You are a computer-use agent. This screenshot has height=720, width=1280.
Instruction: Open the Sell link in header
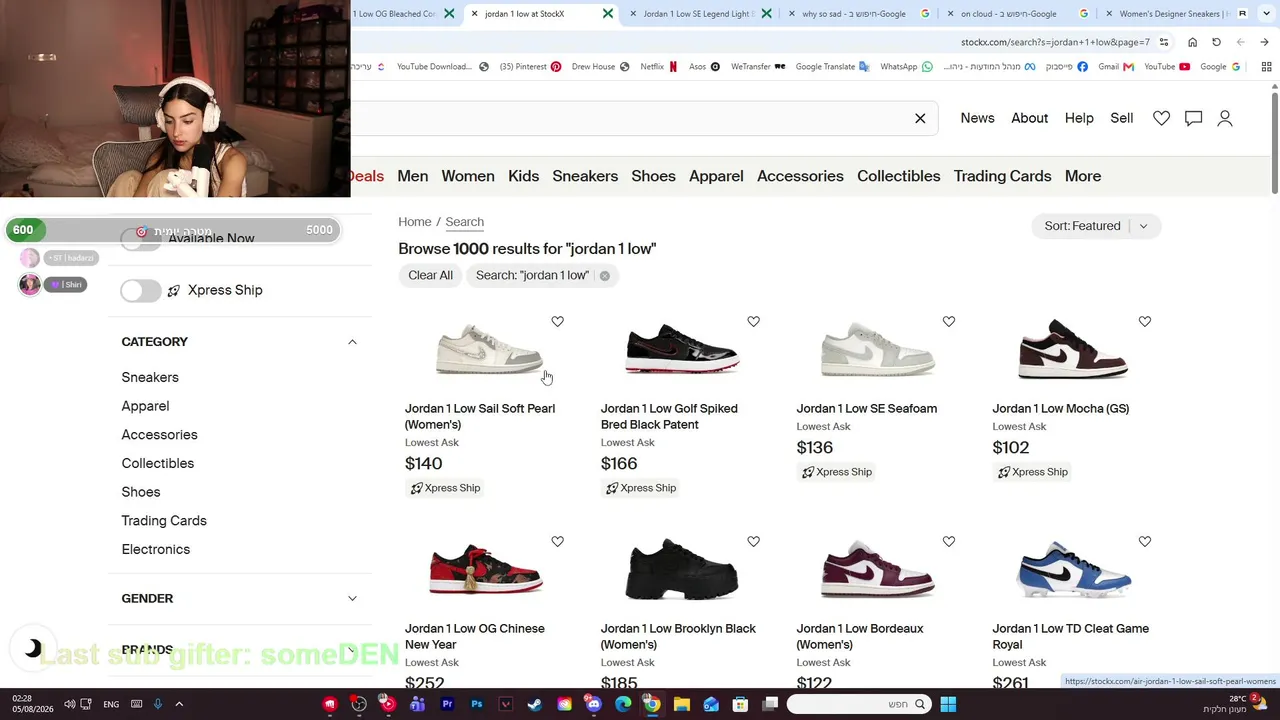(x=1122, y=118)
